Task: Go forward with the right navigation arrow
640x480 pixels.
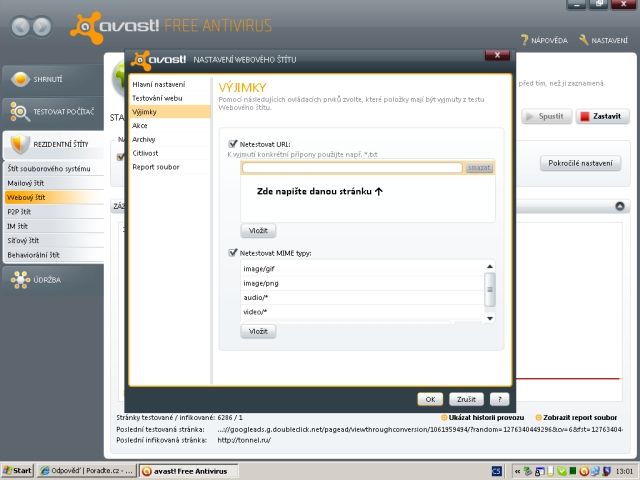Action: tap(42, 27)
